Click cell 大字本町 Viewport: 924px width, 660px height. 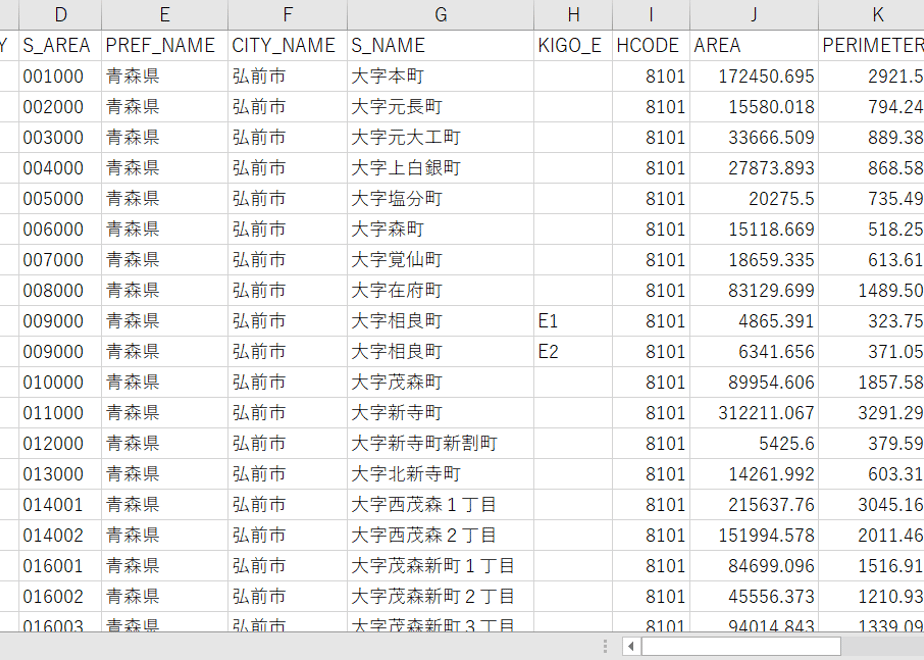pos(440,76)
